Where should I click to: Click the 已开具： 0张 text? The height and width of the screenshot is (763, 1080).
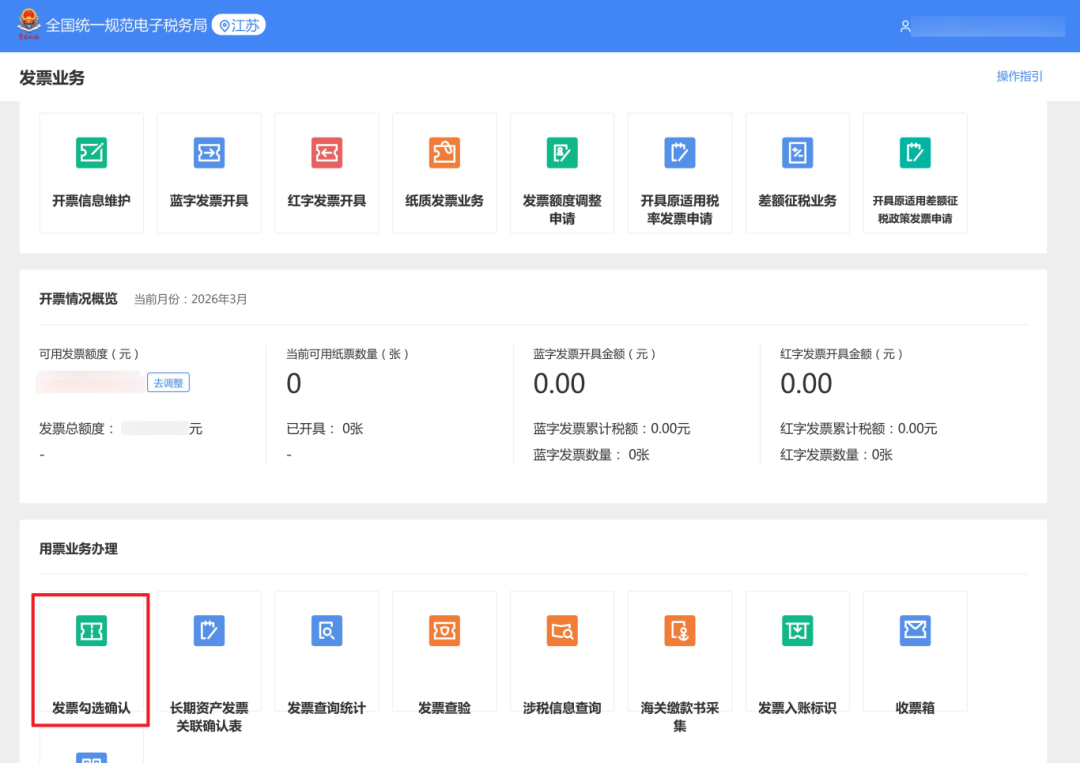click(324, 429)
